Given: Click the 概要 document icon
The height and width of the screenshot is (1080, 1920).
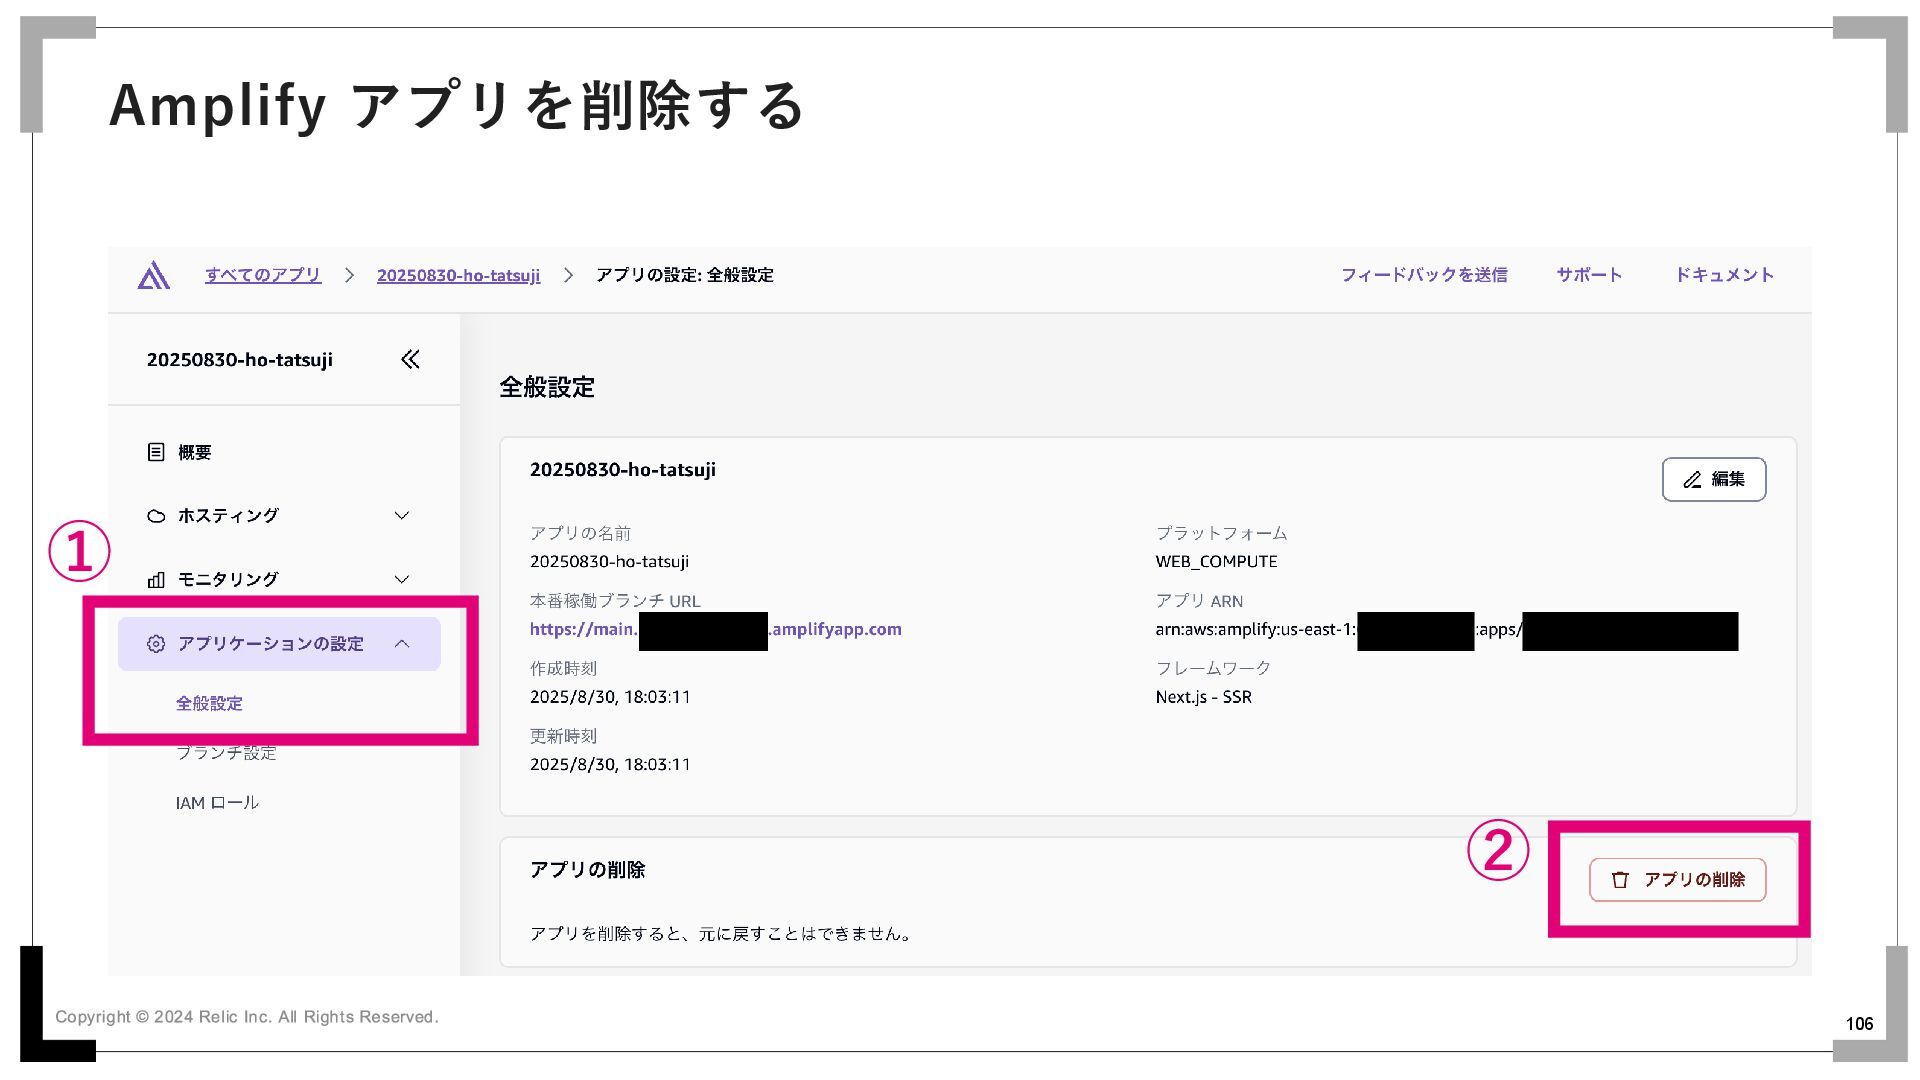Looking at the screenshot, I should point(156,452).
